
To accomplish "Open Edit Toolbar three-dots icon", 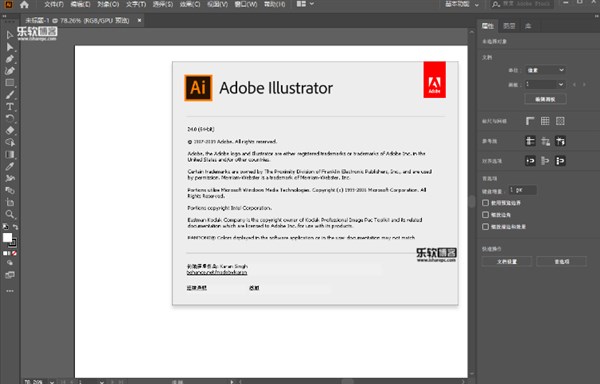I will point(10,291).
